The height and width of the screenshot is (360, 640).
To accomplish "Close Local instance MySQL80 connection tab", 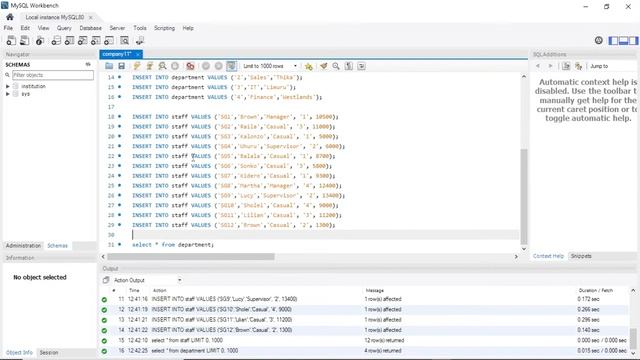I will click(90, 17).
